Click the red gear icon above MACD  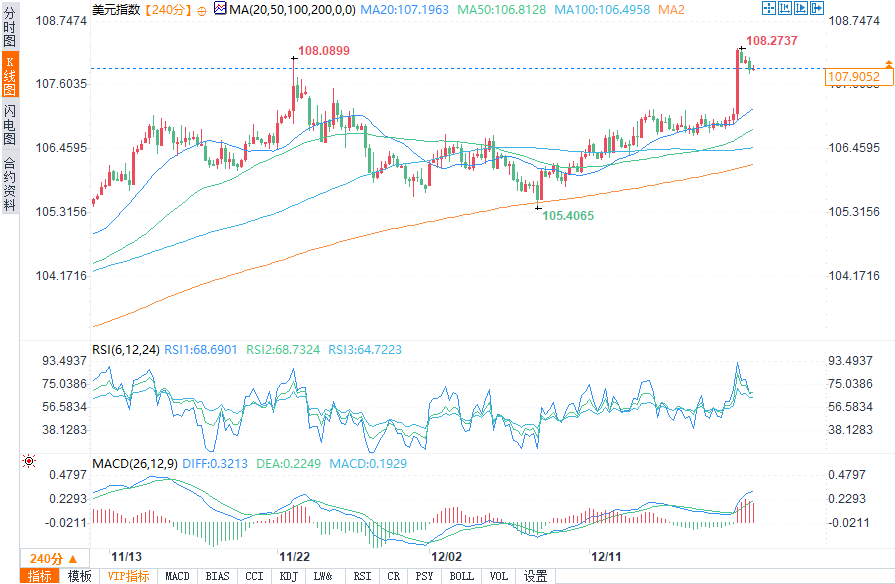(28, 461)
